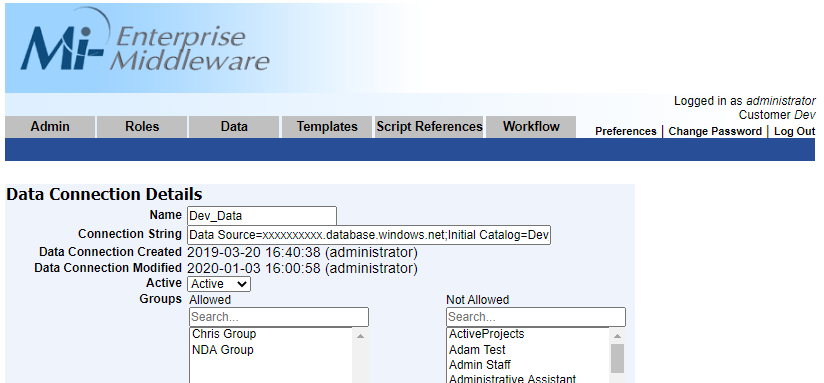This screenshot has width=824, height=383.
Task: Click the Not Allowed list scroll-up arrow
Action: (x=617, y=336)
